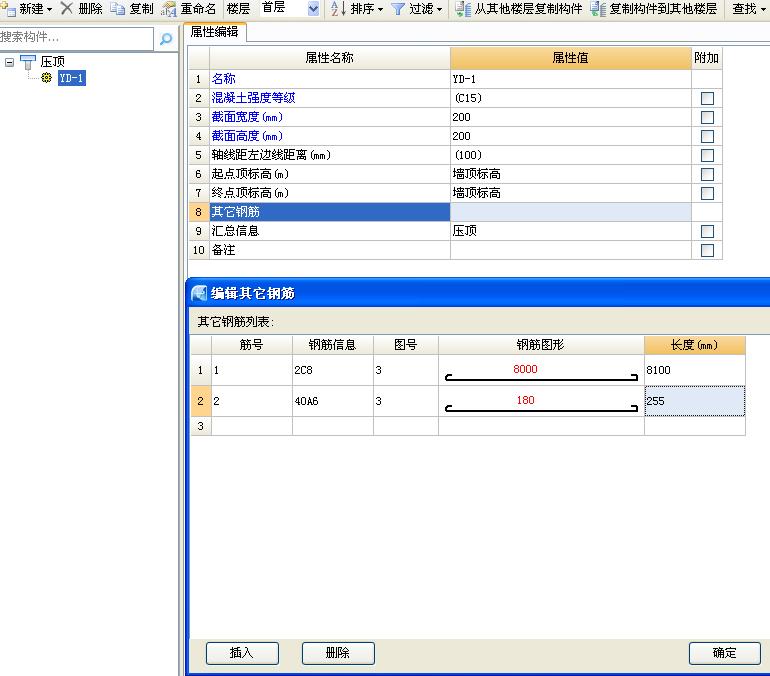Click the 图号 column header
770x676 pixels.
[x=406, y=345]
